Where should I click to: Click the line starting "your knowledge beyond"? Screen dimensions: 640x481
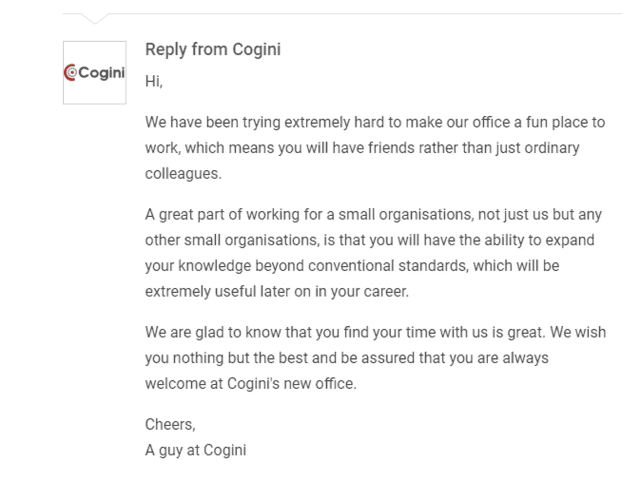pyautogui.click(x=352, y=266)
